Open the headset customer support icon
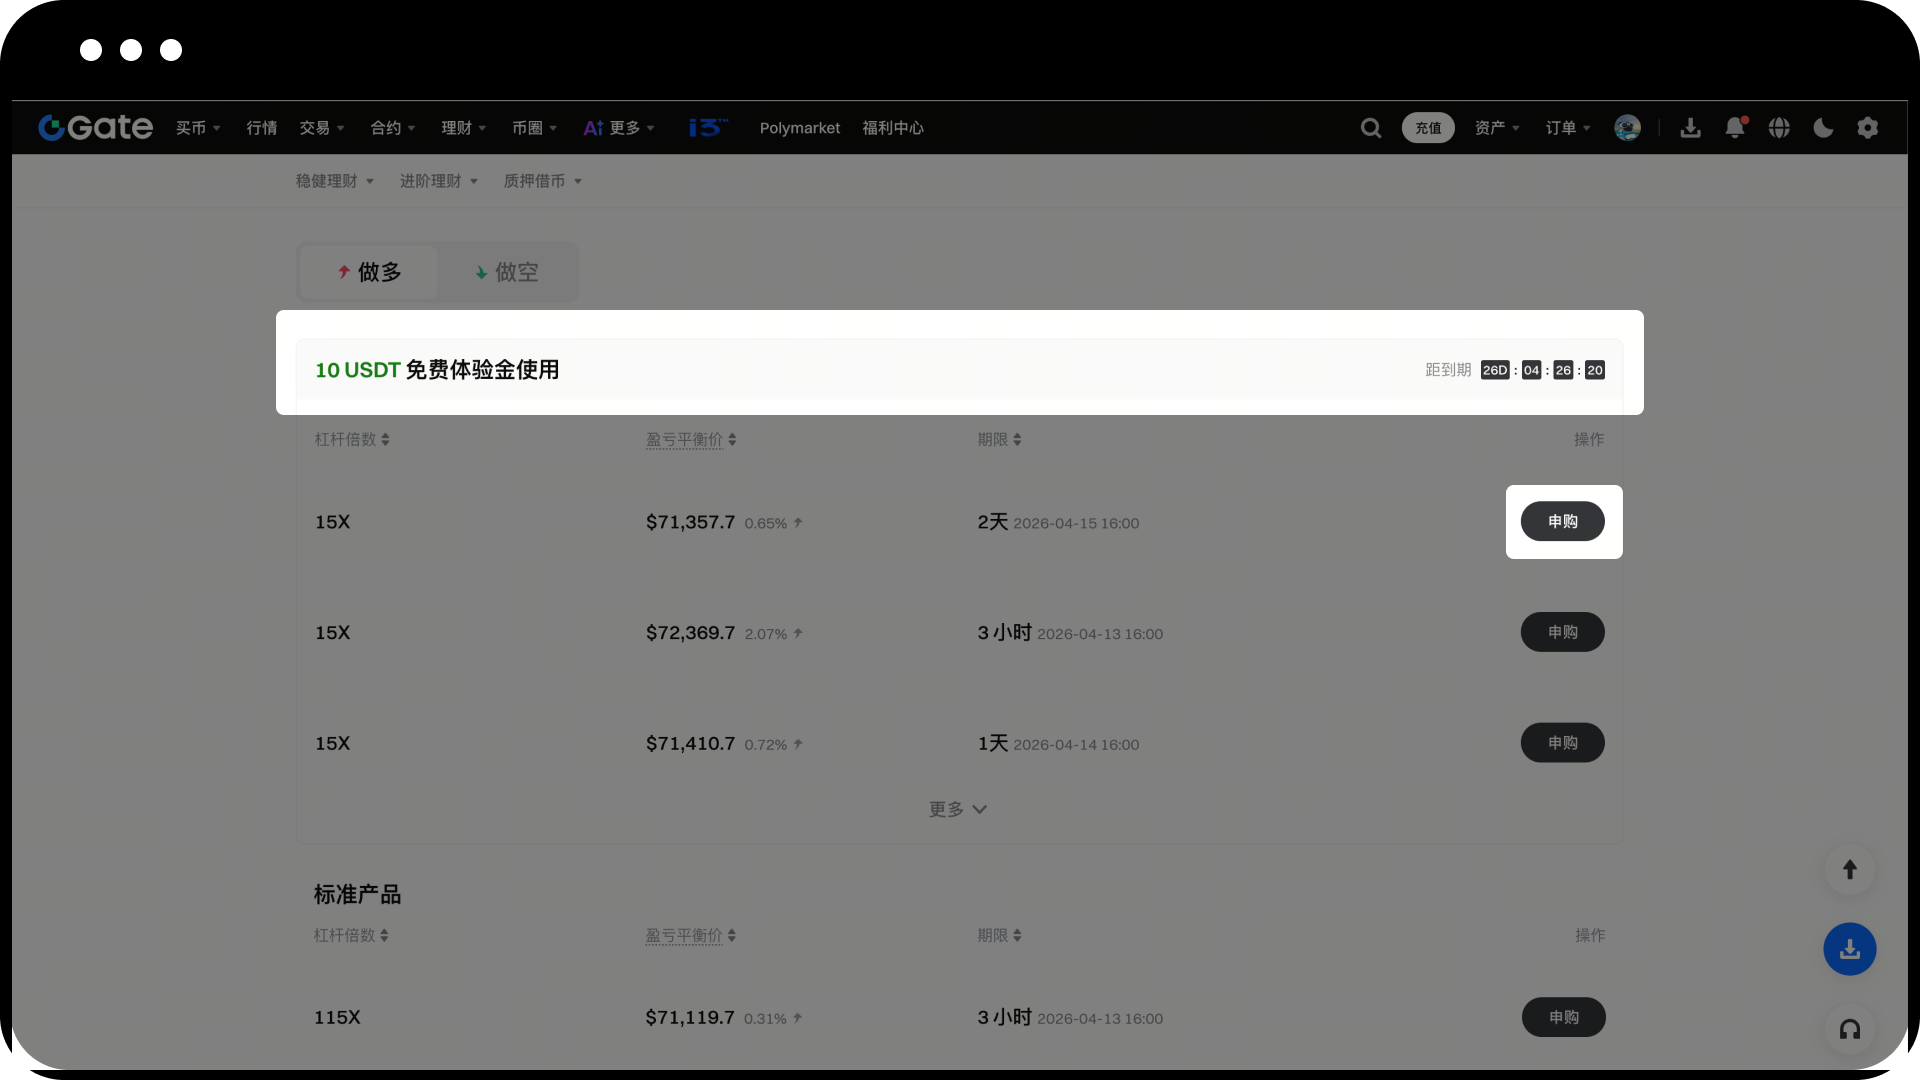Image resolution: width=1920 pixels, height=1080 pixels. pyautogui.click(x=1849, y=1029)
